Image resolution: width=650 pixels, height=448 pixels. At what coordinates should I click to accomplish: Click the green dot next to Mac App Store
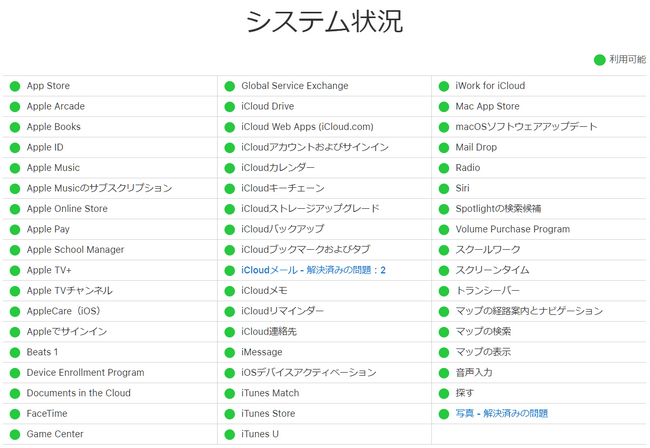pos(444,107)
